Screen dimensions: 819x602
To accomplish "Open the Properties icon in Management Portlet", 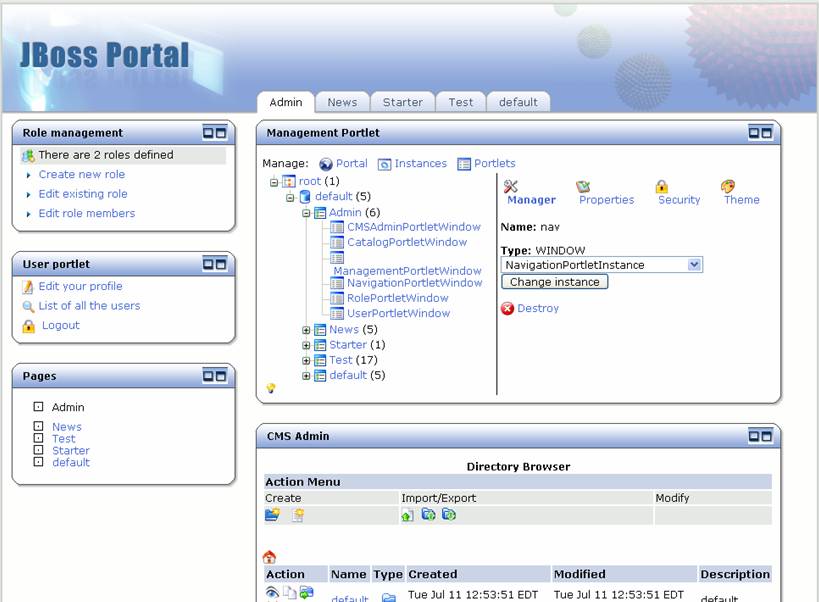I will (583, 186).
